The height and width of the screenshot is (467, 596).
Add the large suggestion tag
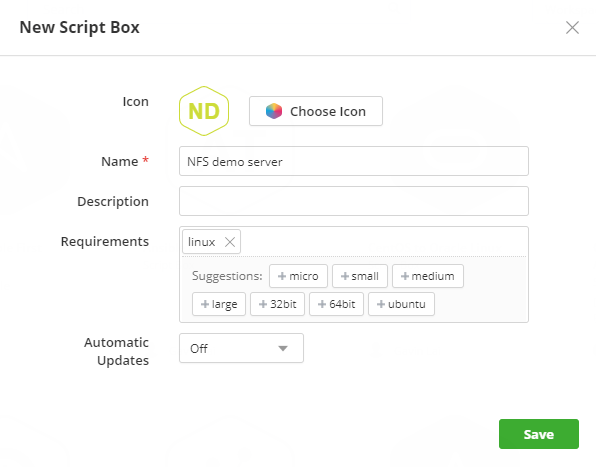(x=219, y=304)
